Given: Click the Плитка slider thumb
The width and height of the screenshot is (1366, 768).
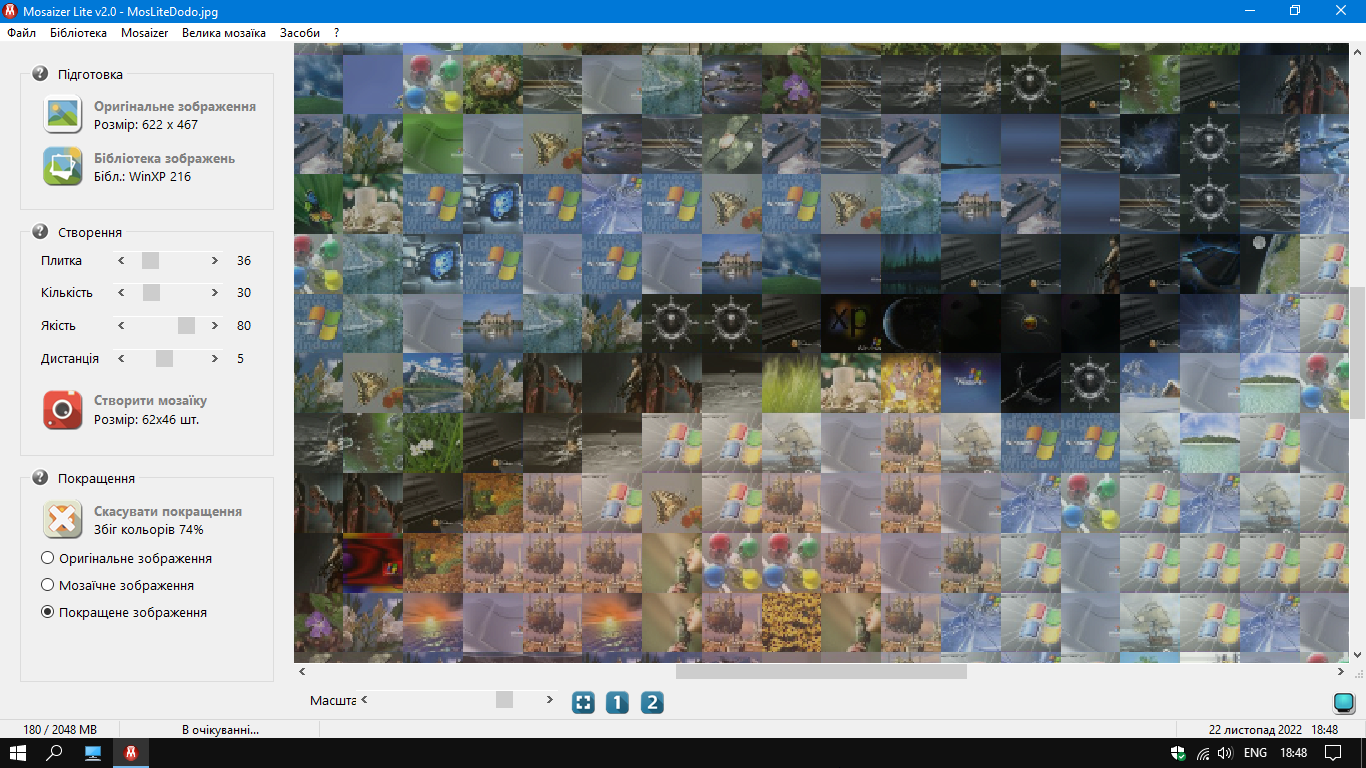Looking at the screenshot, I should pyautogui.click(x=150, y=261).
